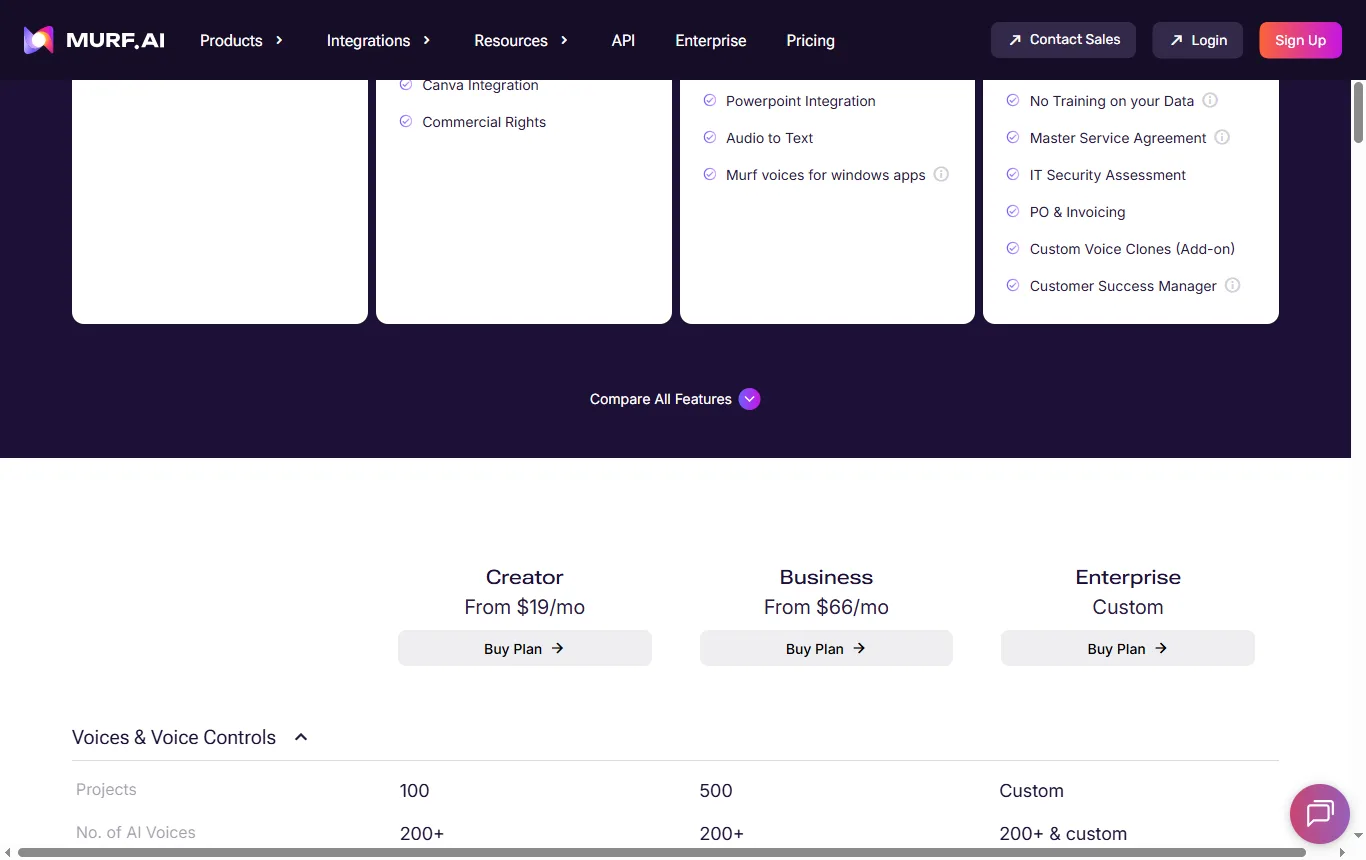Click the checkmark beside Canva Integration
The image size is (1366, 860).
coord(406,85)
